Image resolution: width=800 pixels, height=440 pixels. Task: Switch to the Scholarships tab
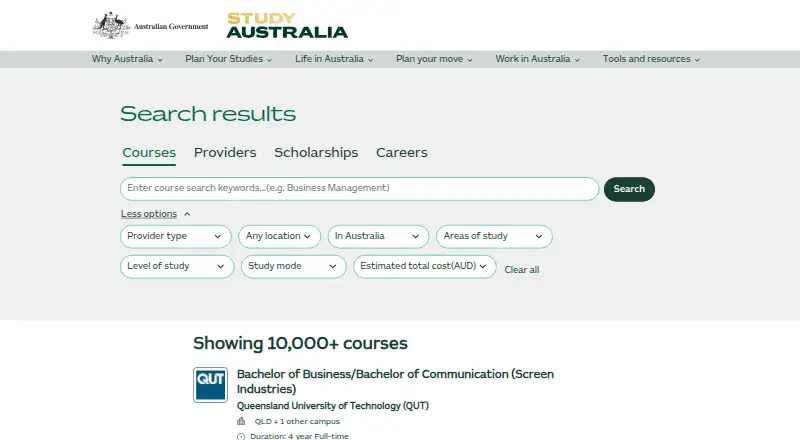coord(316,153)
